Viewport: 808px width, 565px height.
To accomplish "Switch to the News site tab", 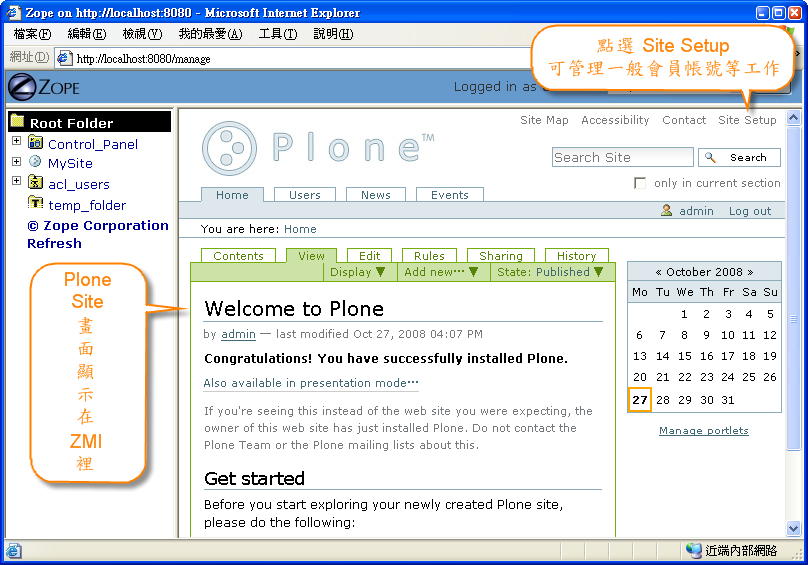I will click(x=376, y=195).
